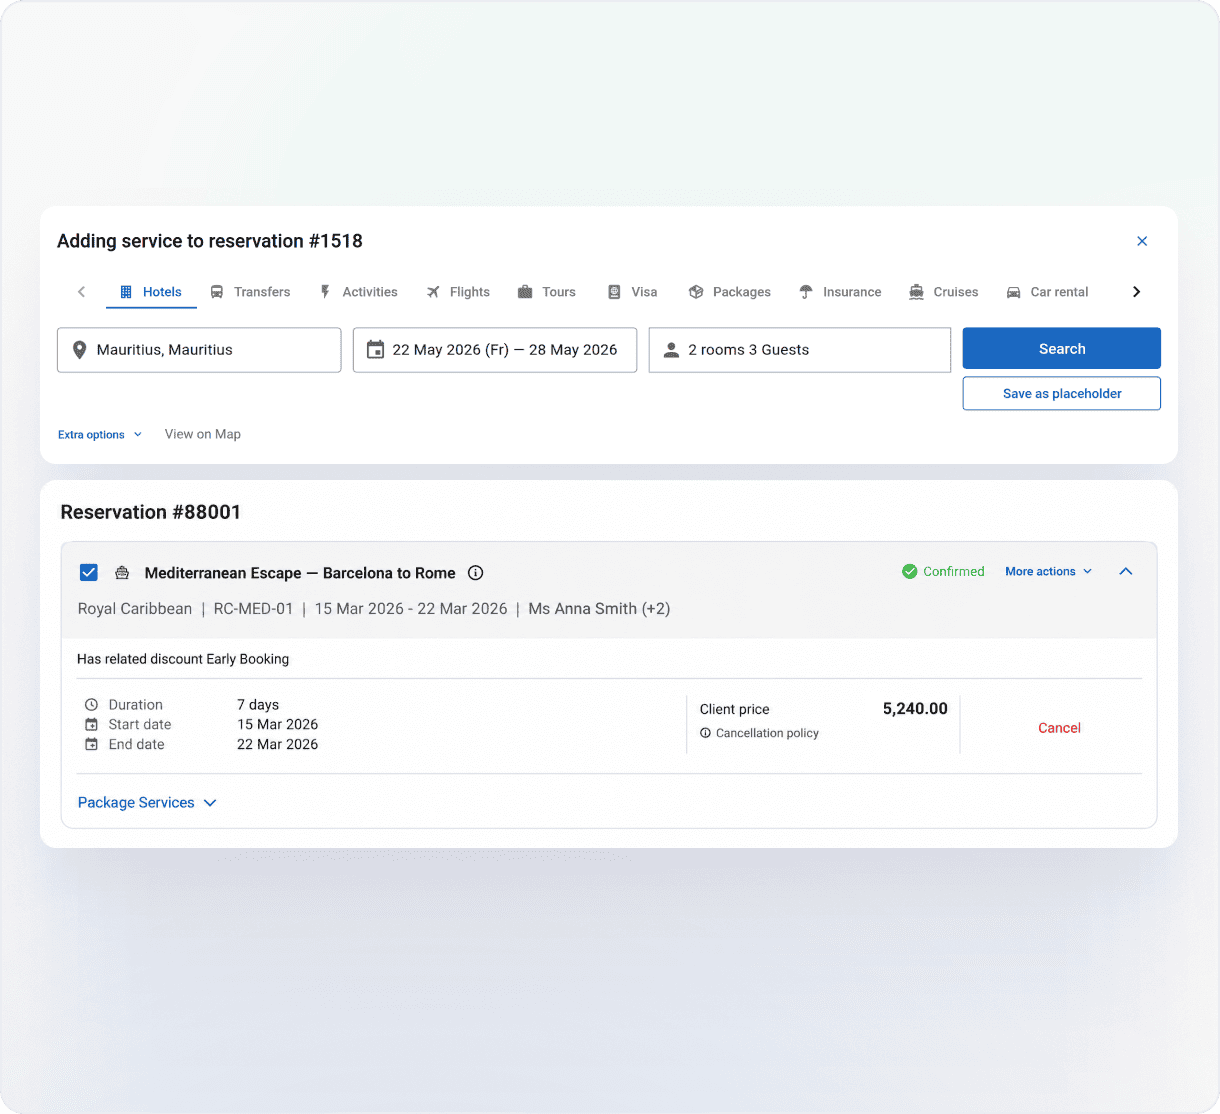Open the info icon next to Barcelona to Rome

pos(476,573)
